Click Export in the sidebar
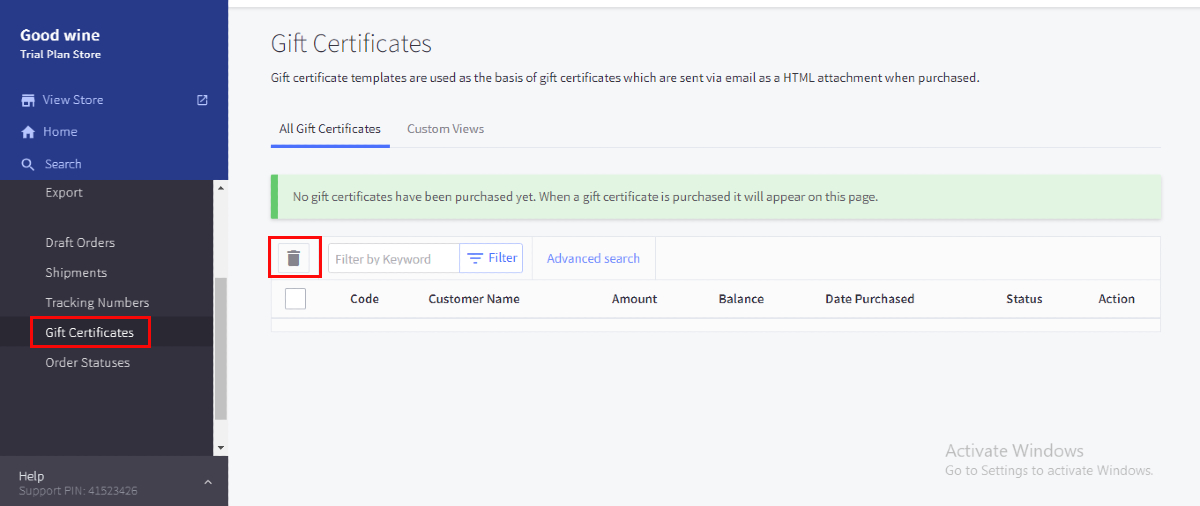Screen dimensions: 1200x506 click(64, 192)
